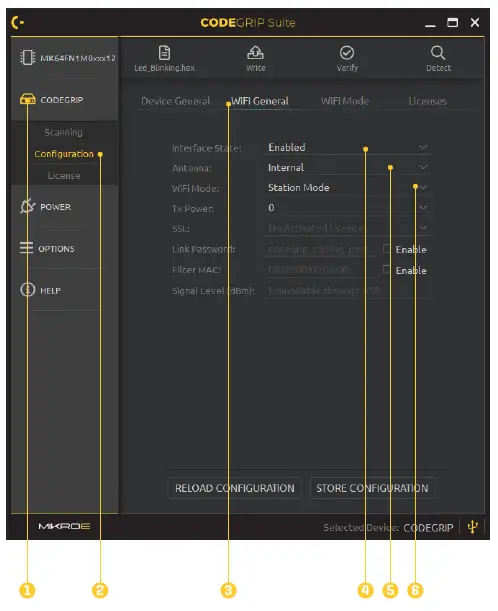
Task: Click the Interface State label
Action: [x=207, y=148]
